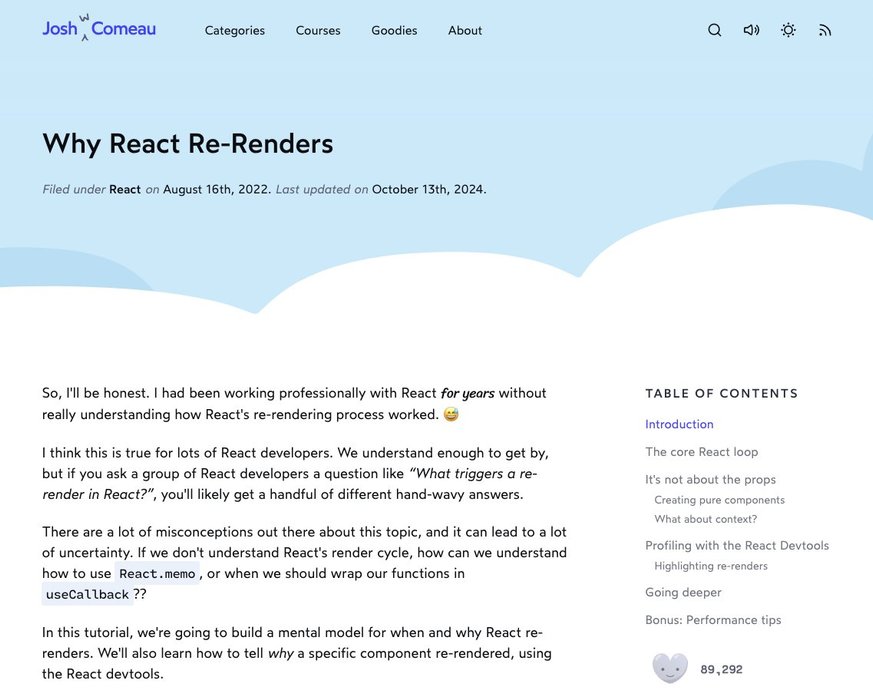Jump to Going deeper section
Image resolution: width=873 pixels, height=700 pixels.
(683, 593)
